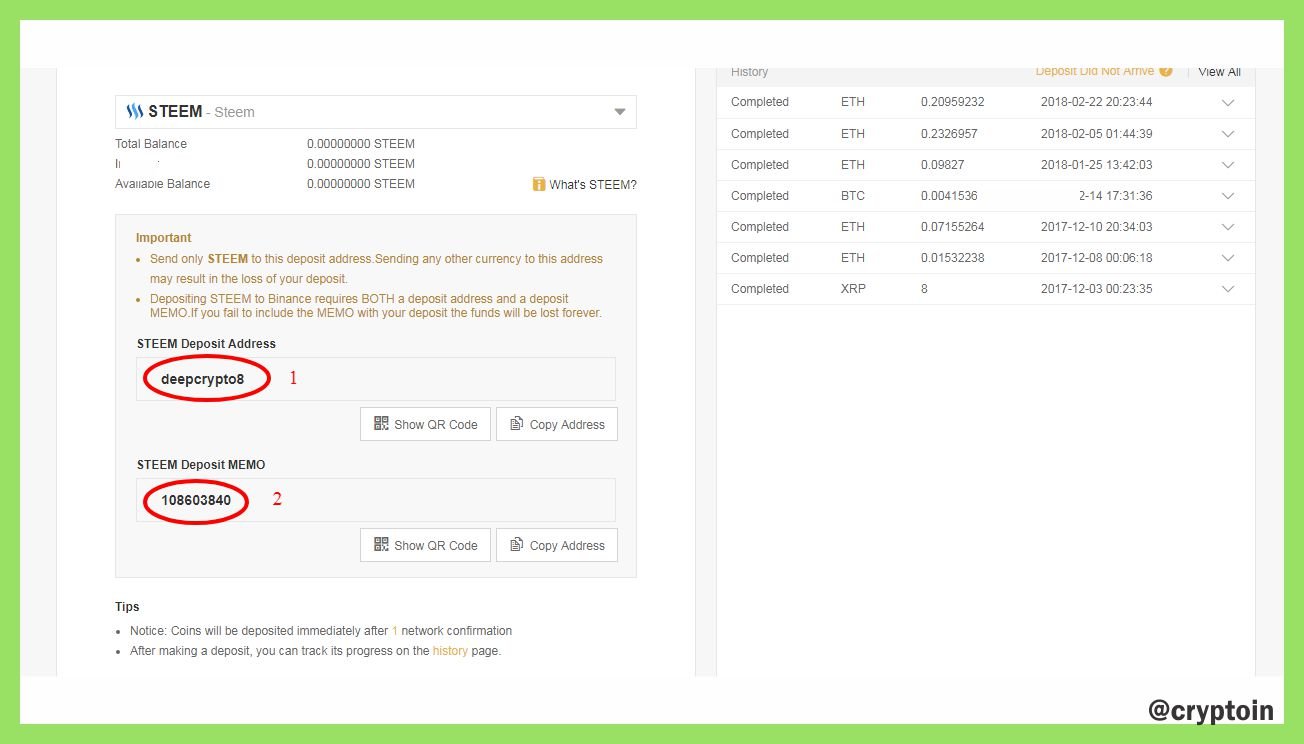
Task: Copy Address for the STEEM deposit address
Action: coord(557,424)
